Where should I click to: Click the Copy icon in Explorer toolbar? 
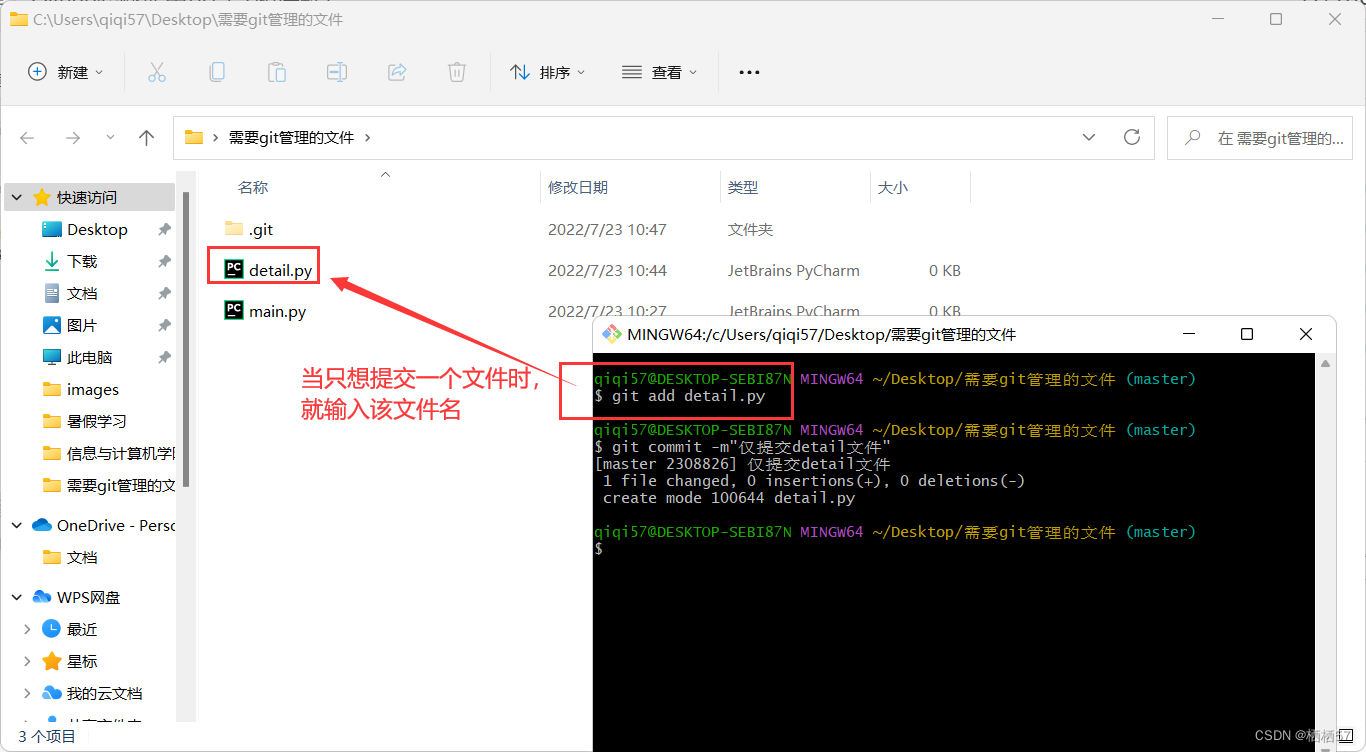(217, 72)
